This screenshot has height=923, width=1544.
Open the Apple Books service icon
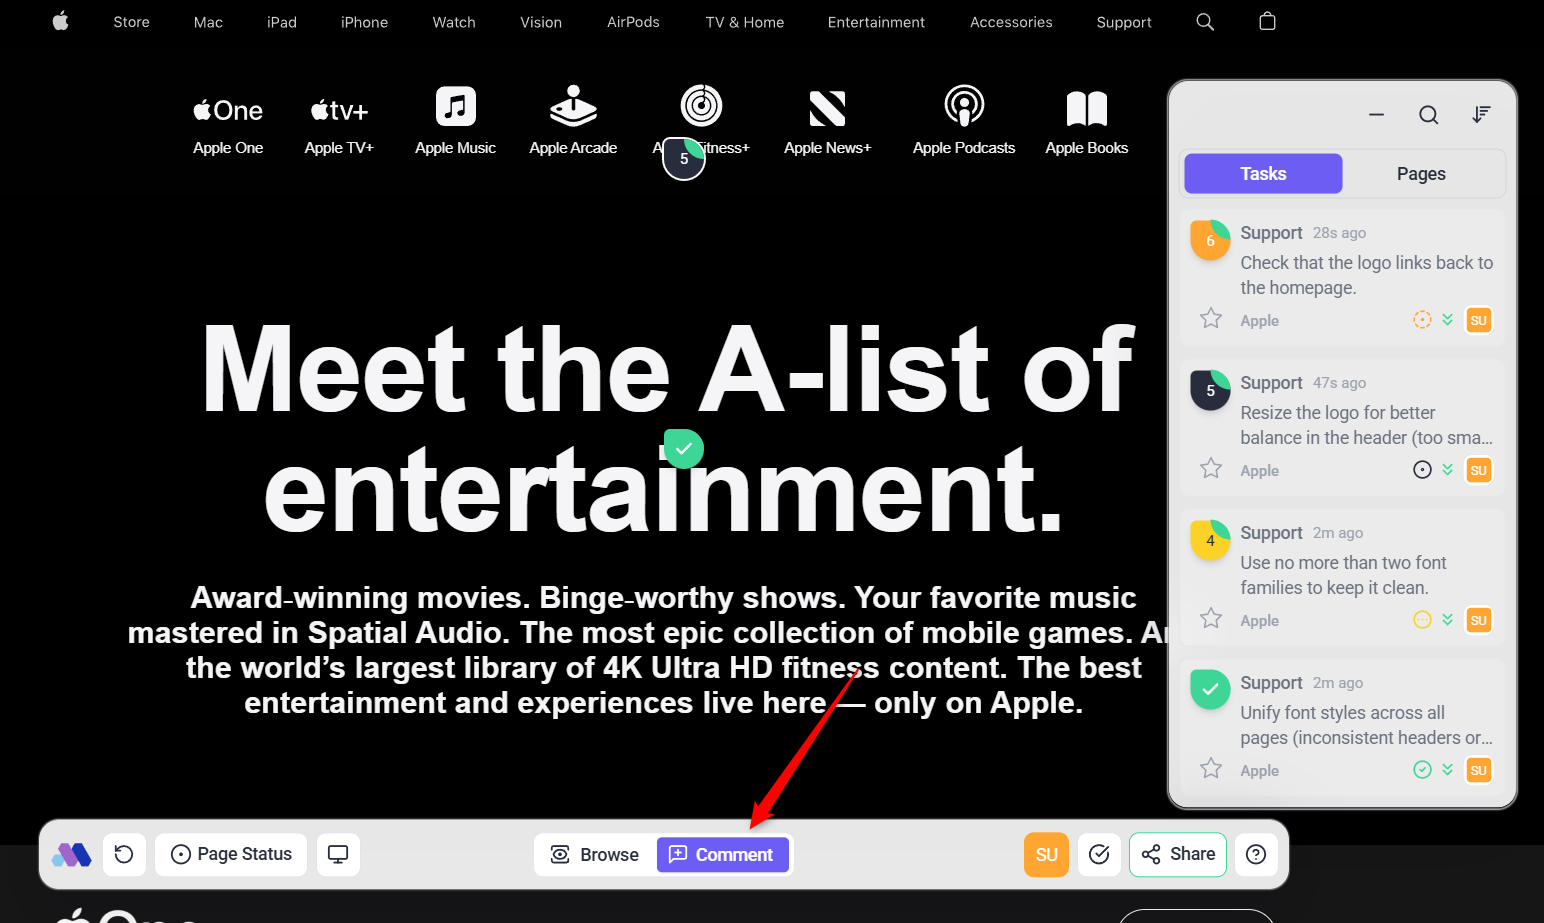click(1087, 108)
